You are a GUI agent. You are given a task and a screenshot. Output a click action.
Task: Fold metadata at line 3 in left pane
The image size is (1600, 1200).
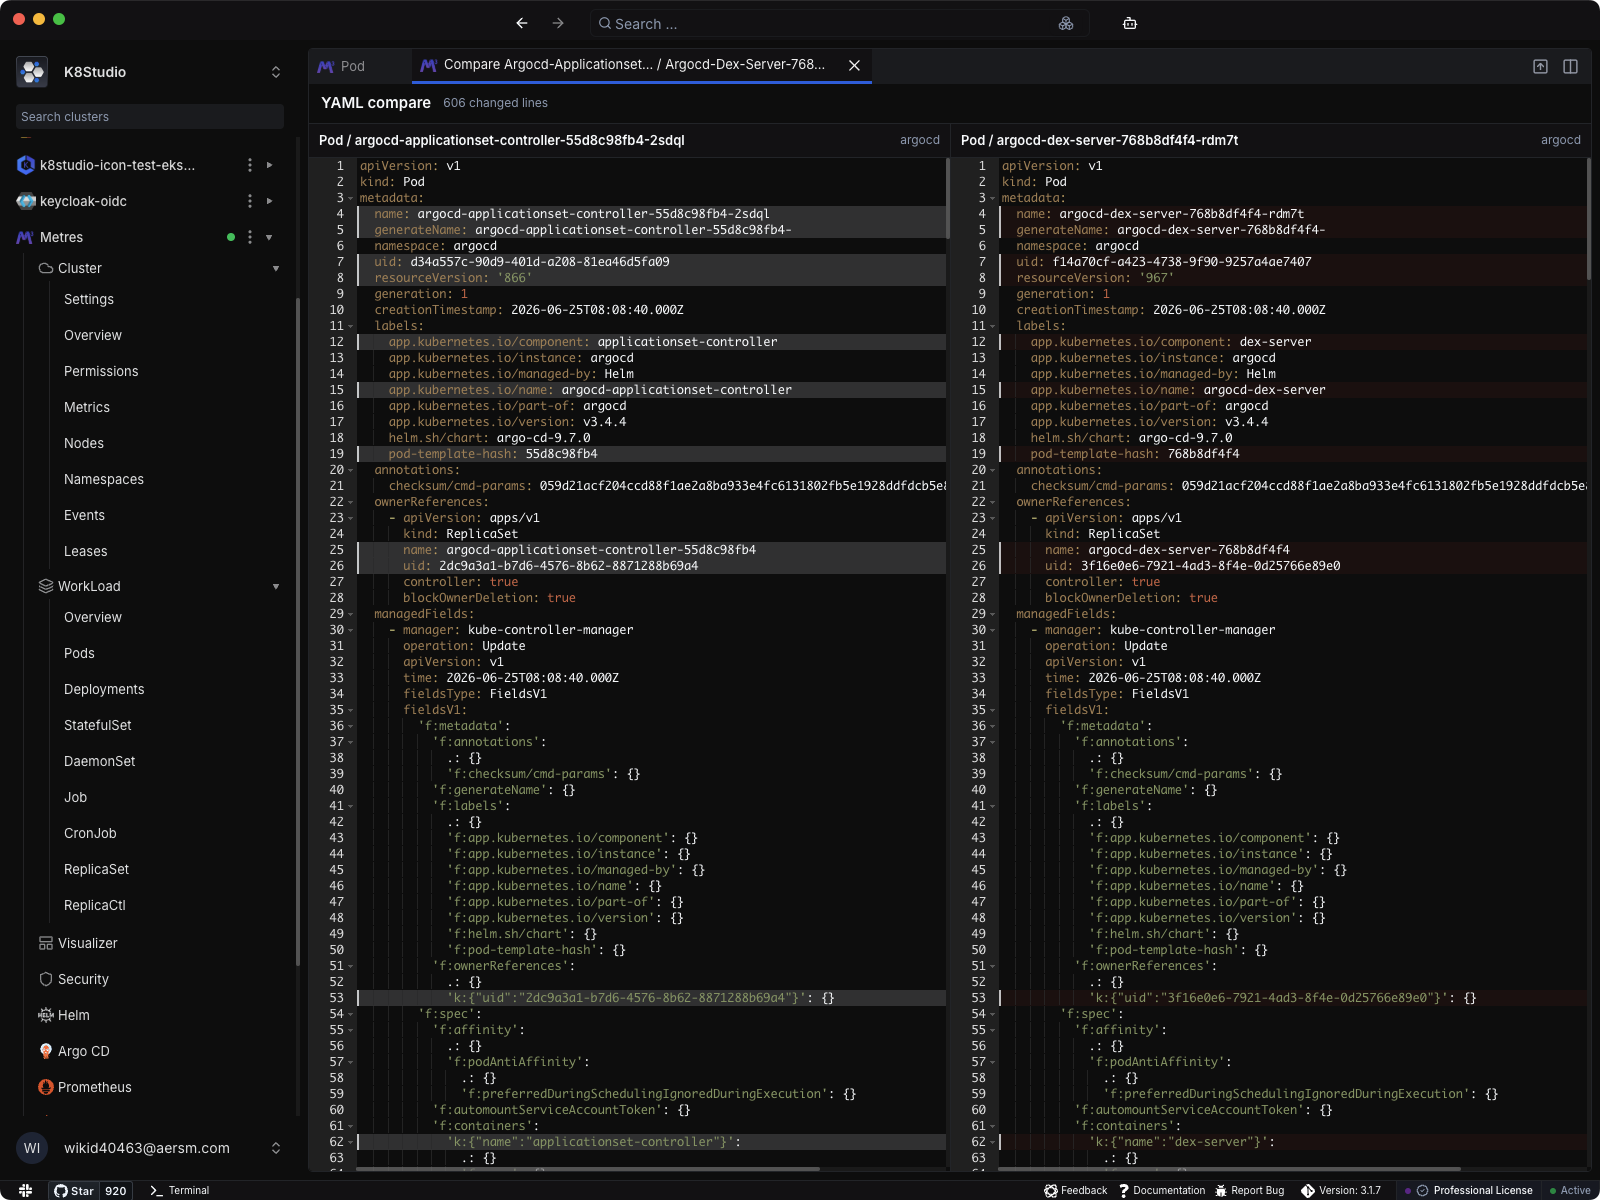350,198
